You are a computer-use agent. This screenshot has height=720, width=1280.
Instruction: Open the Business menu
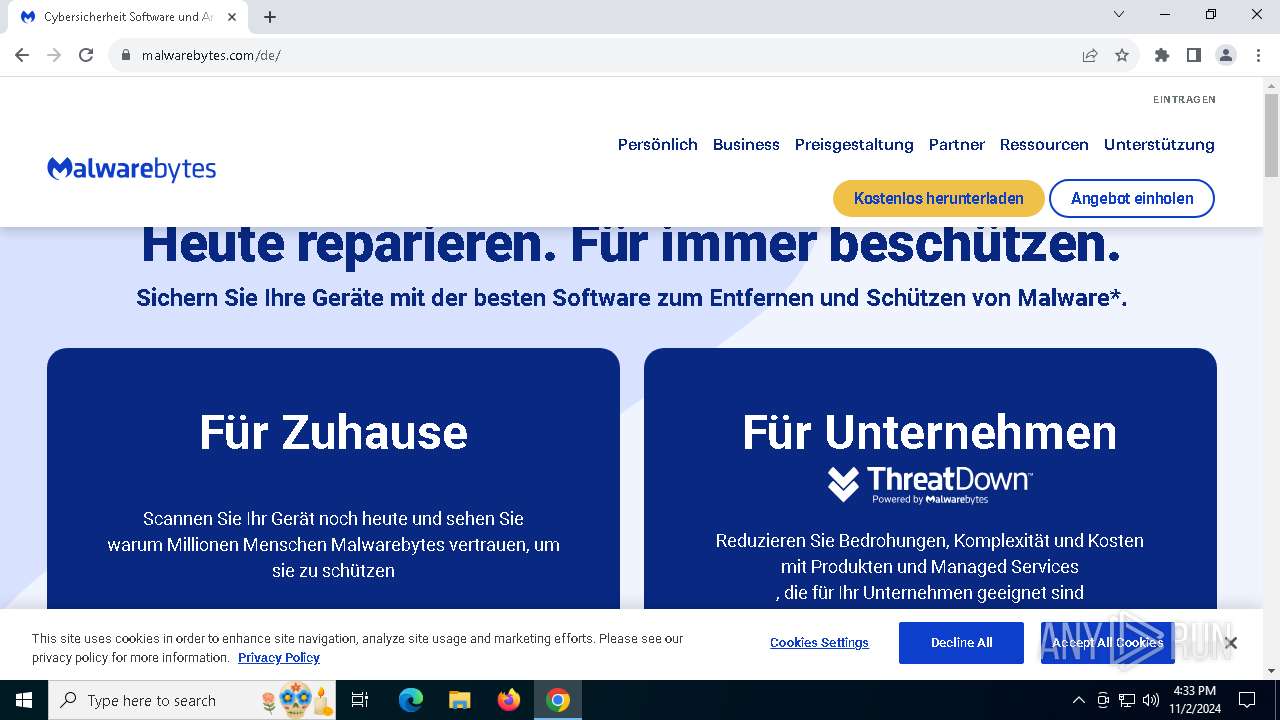tap(746, 145)
